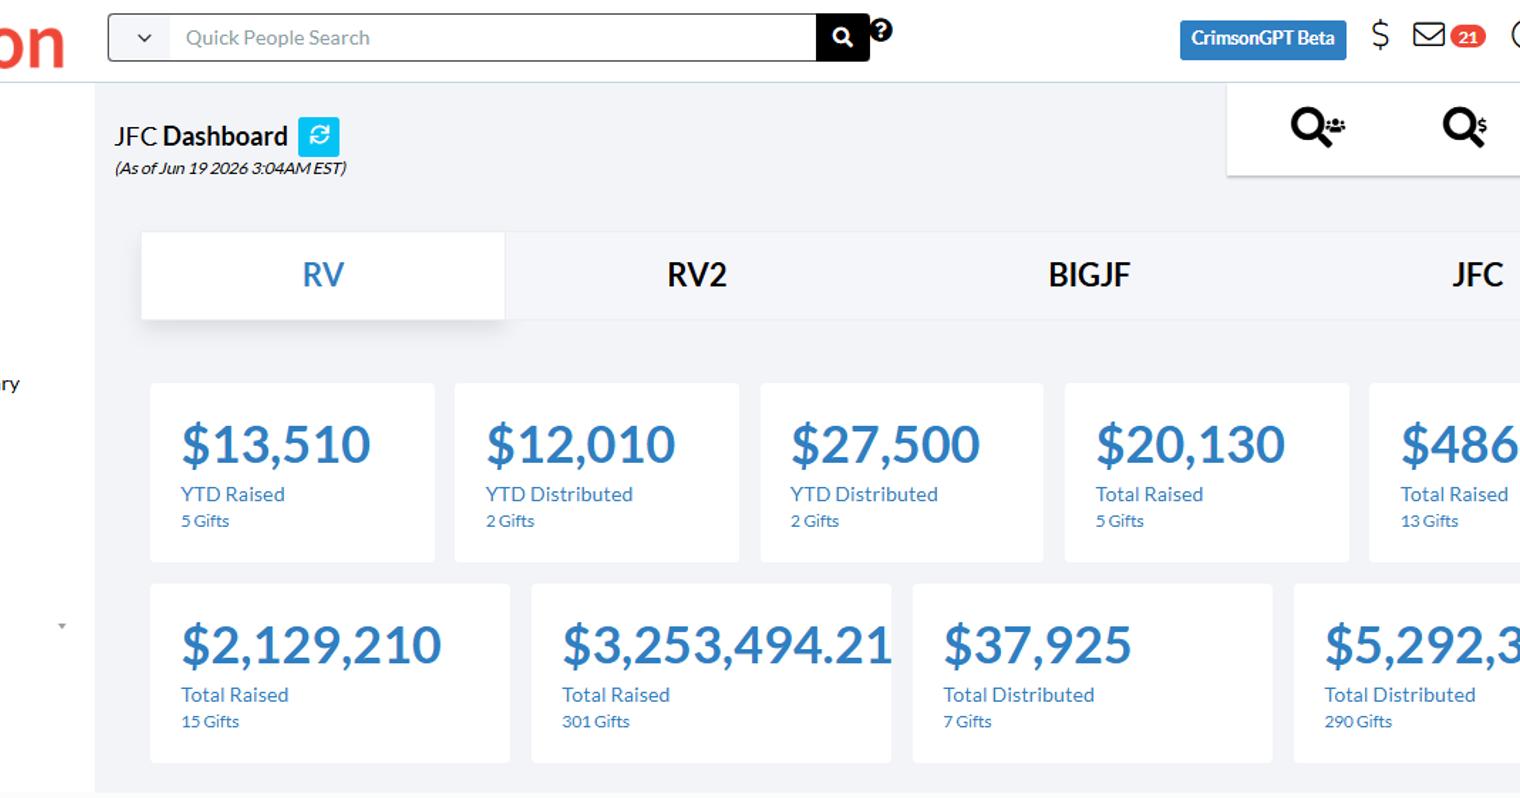Launch the CrimsonGPT Beta button
The height and width of the screenshot is (798, 1520).
pyautogui.click(x=1263, y=39)
